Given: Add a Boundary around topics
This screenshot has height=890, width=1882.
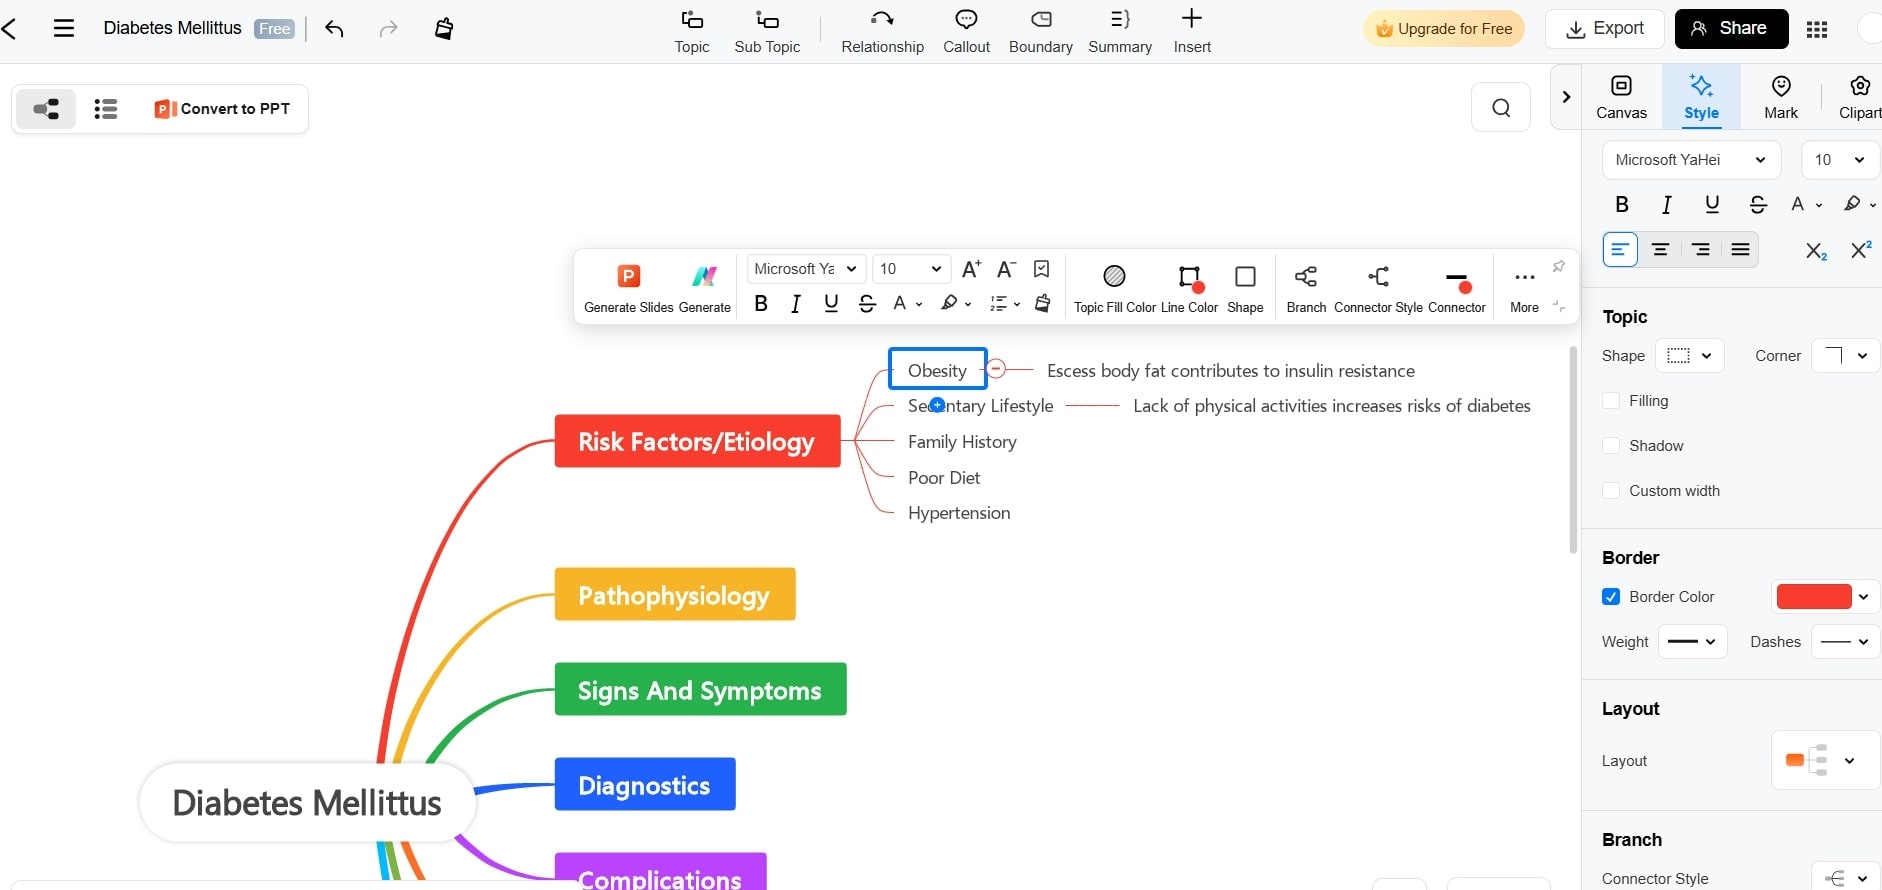Looking at the screenshot, I should point(1040,32).
